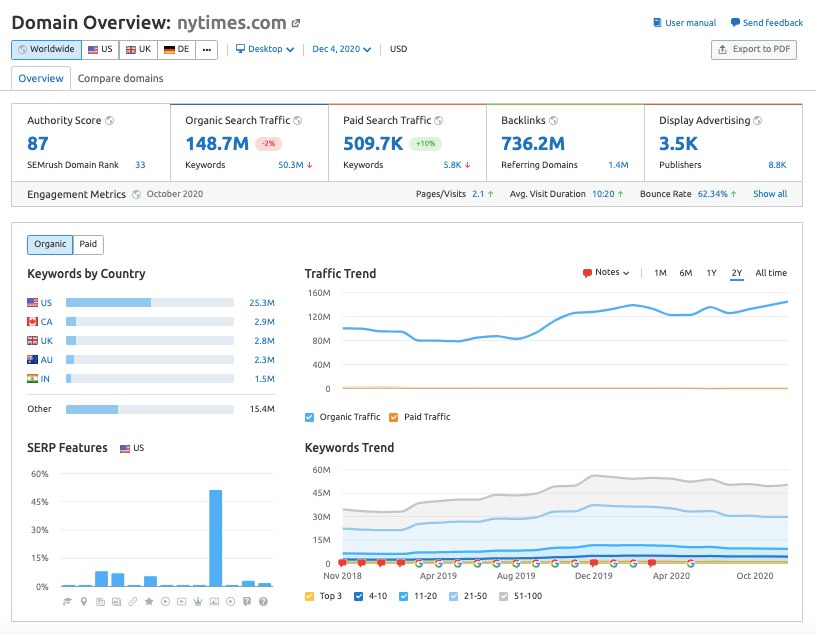
Task: Click the rectangular video play SERP icon
Action: pos(182,602)
